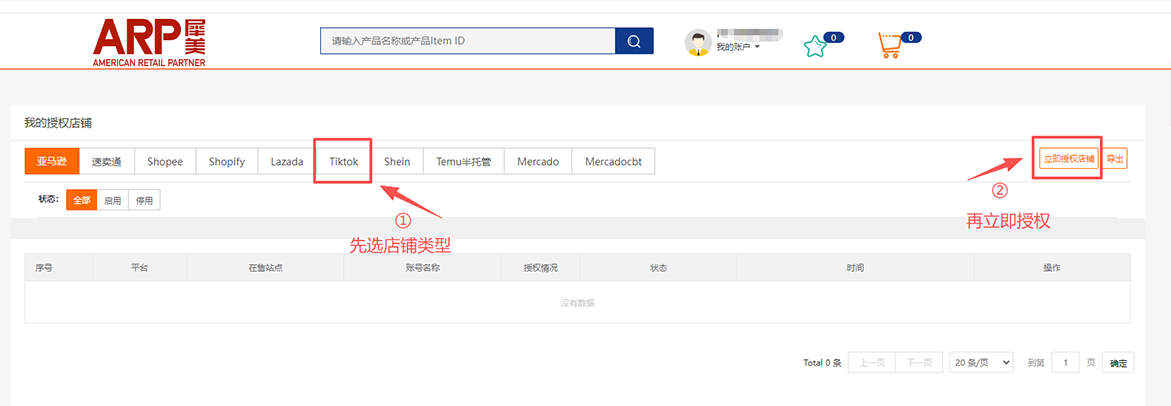Click the search magnifier button

(634, 41)
